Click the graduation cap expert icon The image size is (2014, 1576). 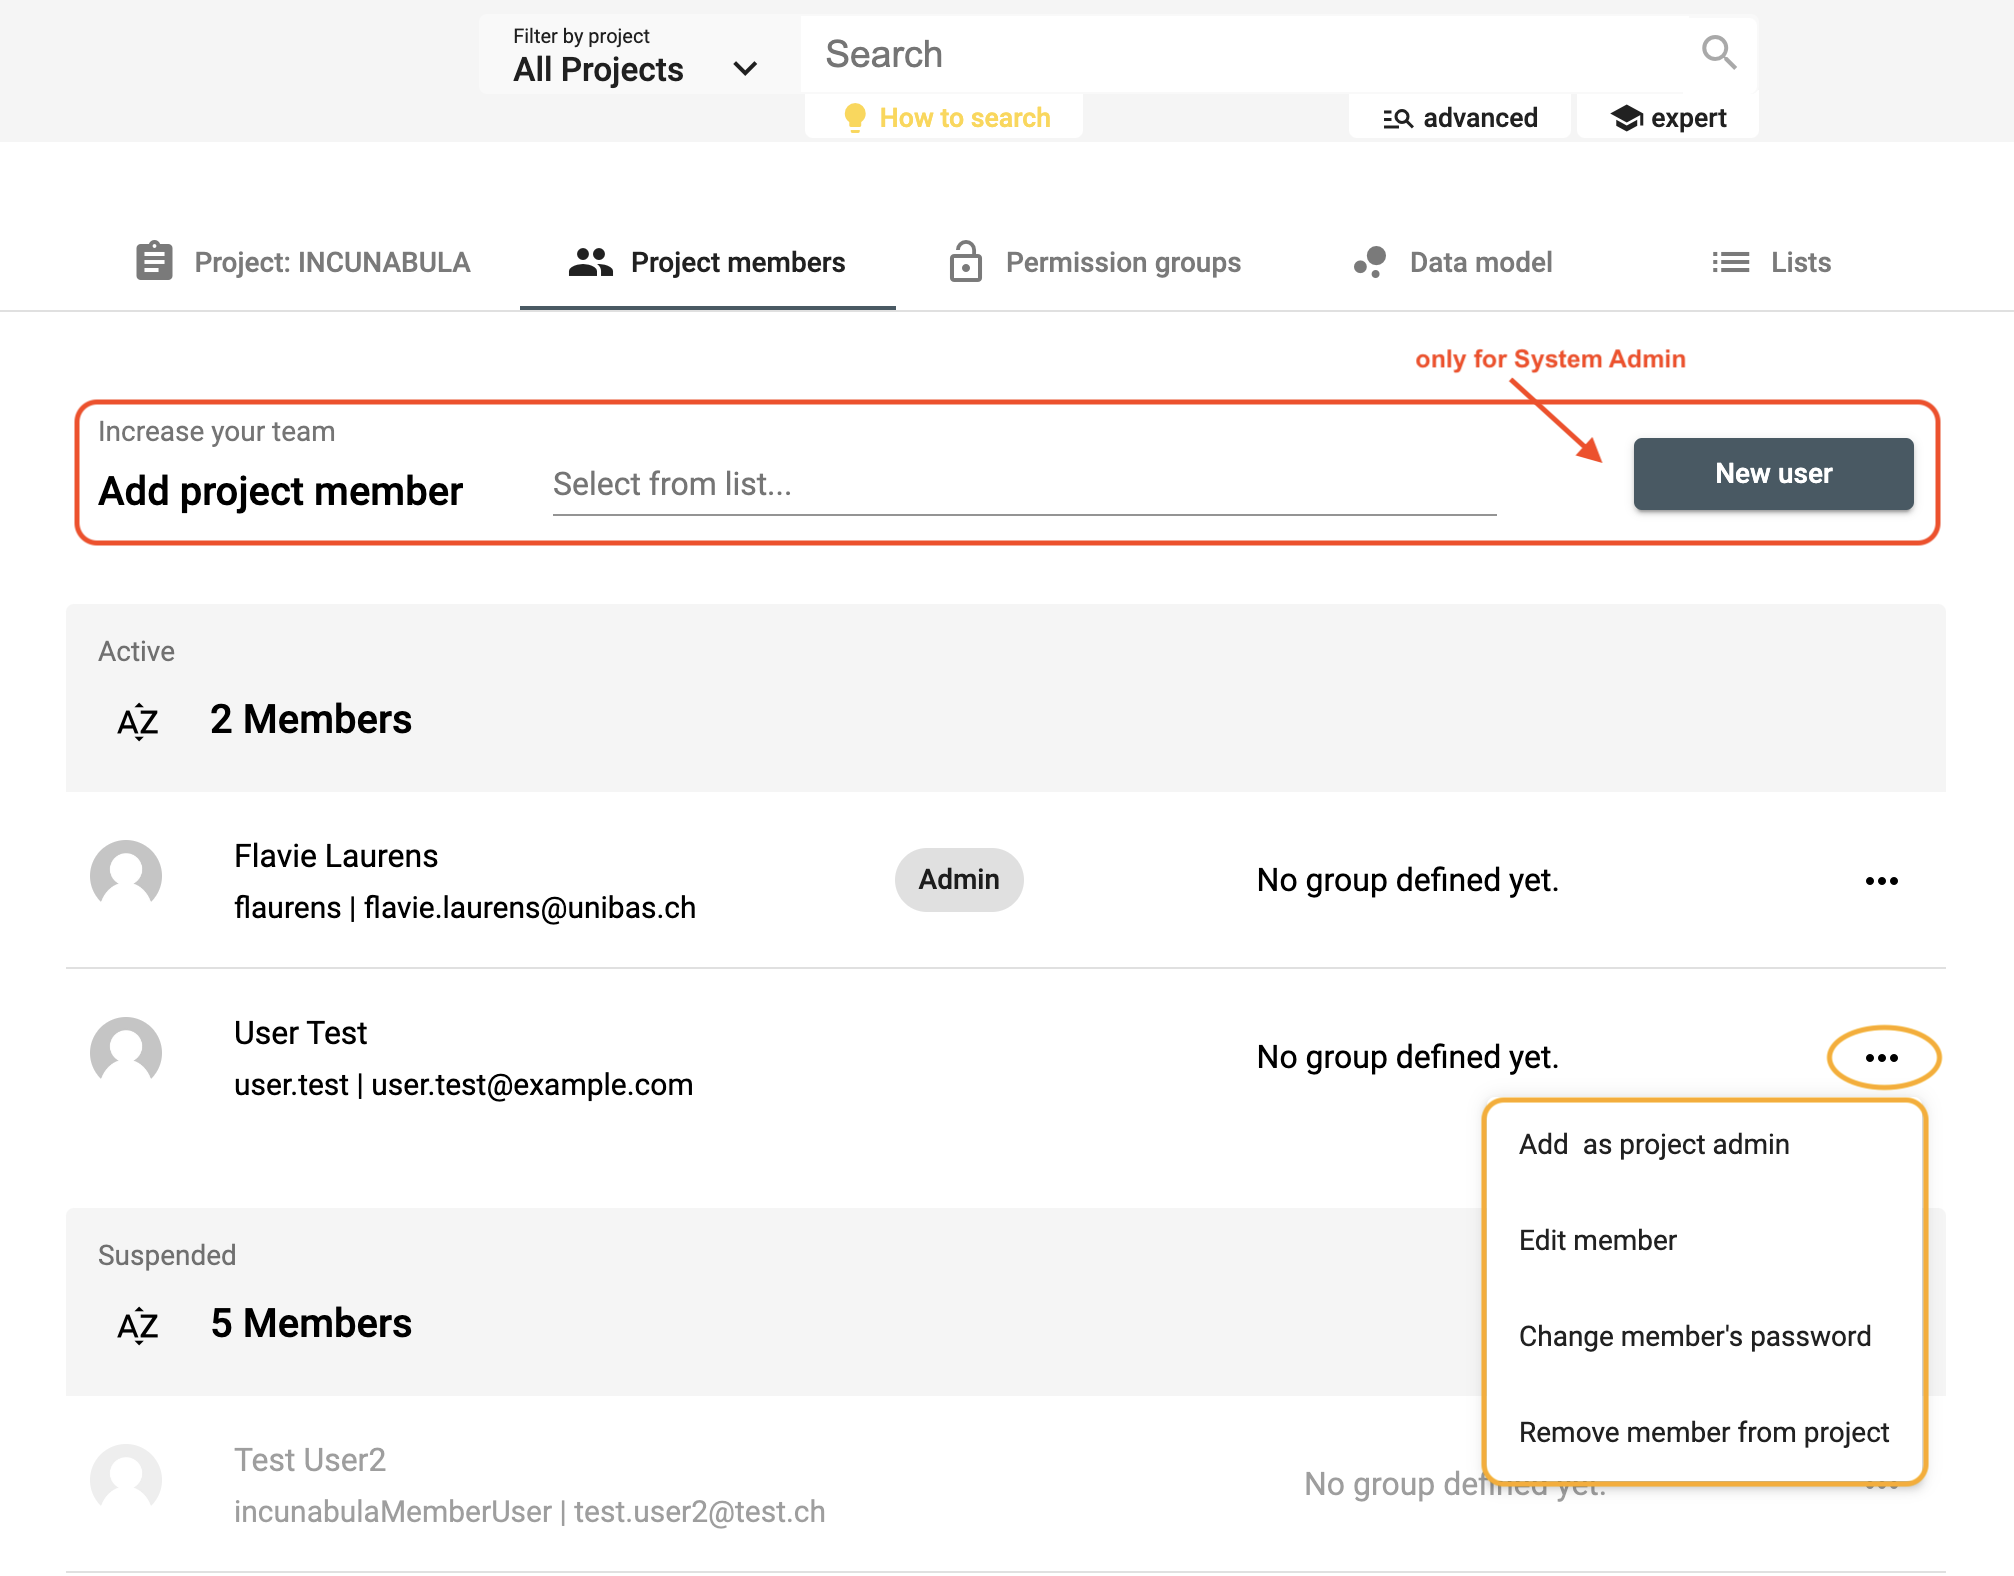[1627, 118]
